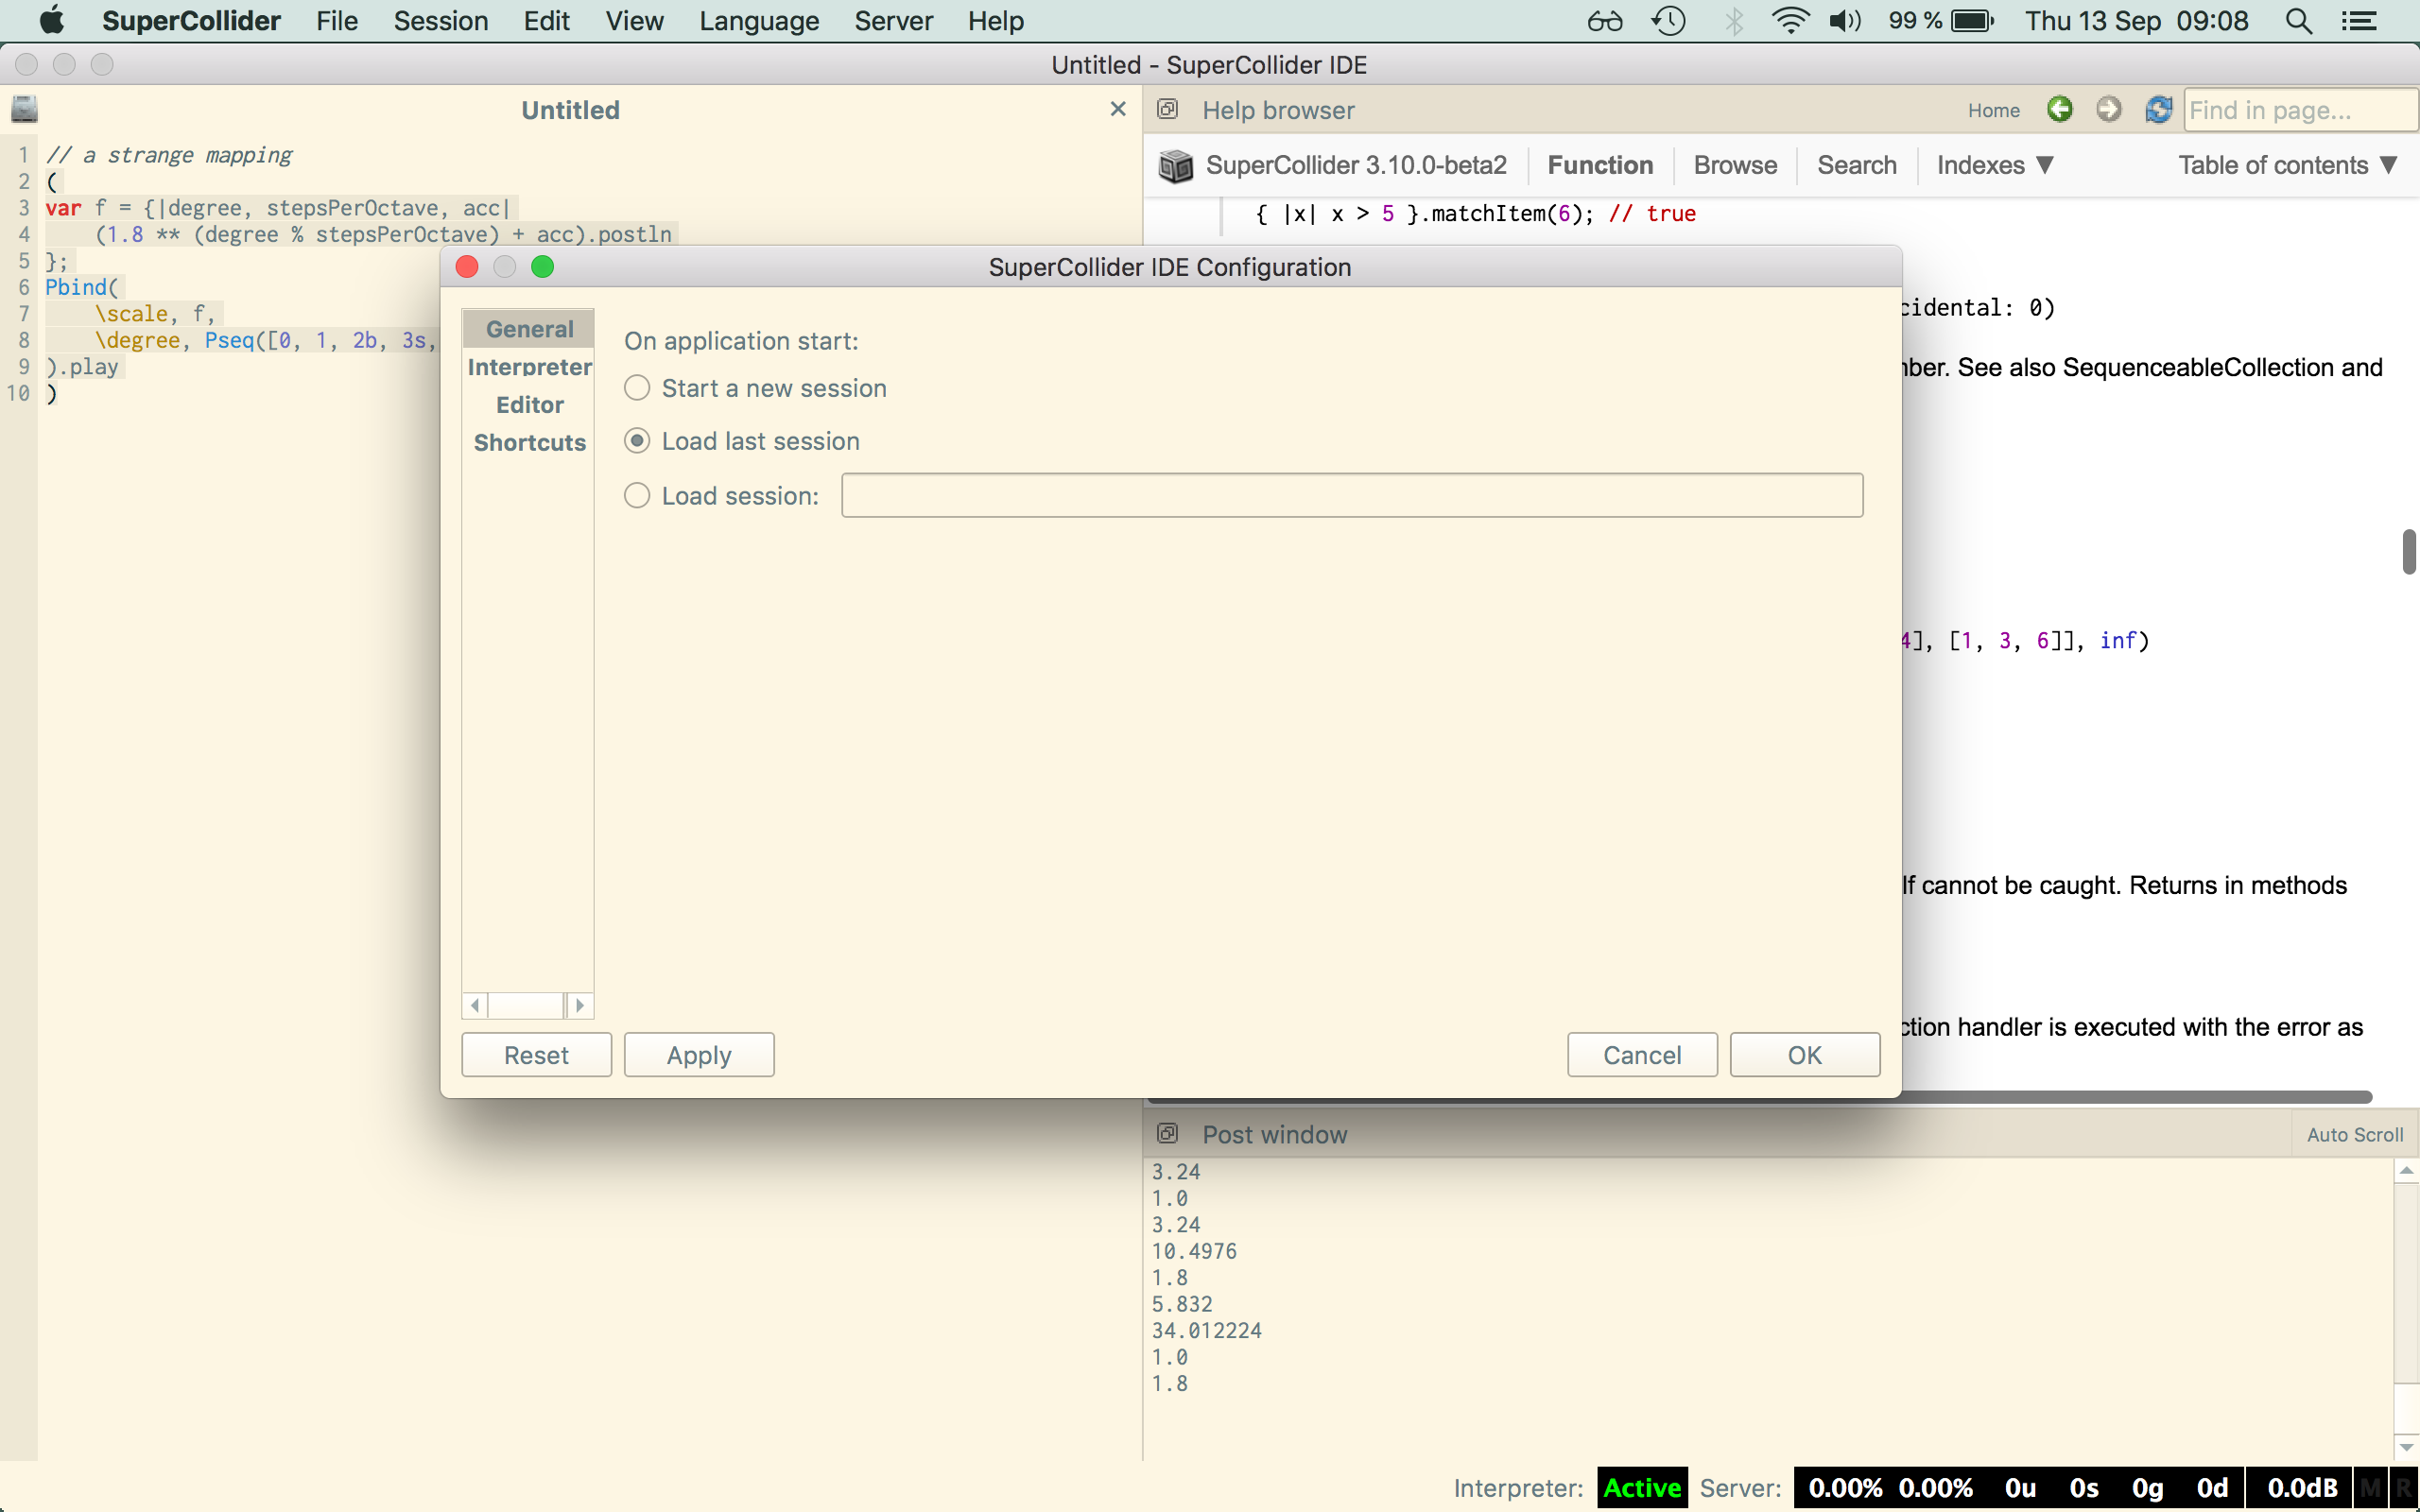This screenshot has width=2420, height=1512.
Task: Click the detach icon beside Post window
Action: [1168, 1134]
